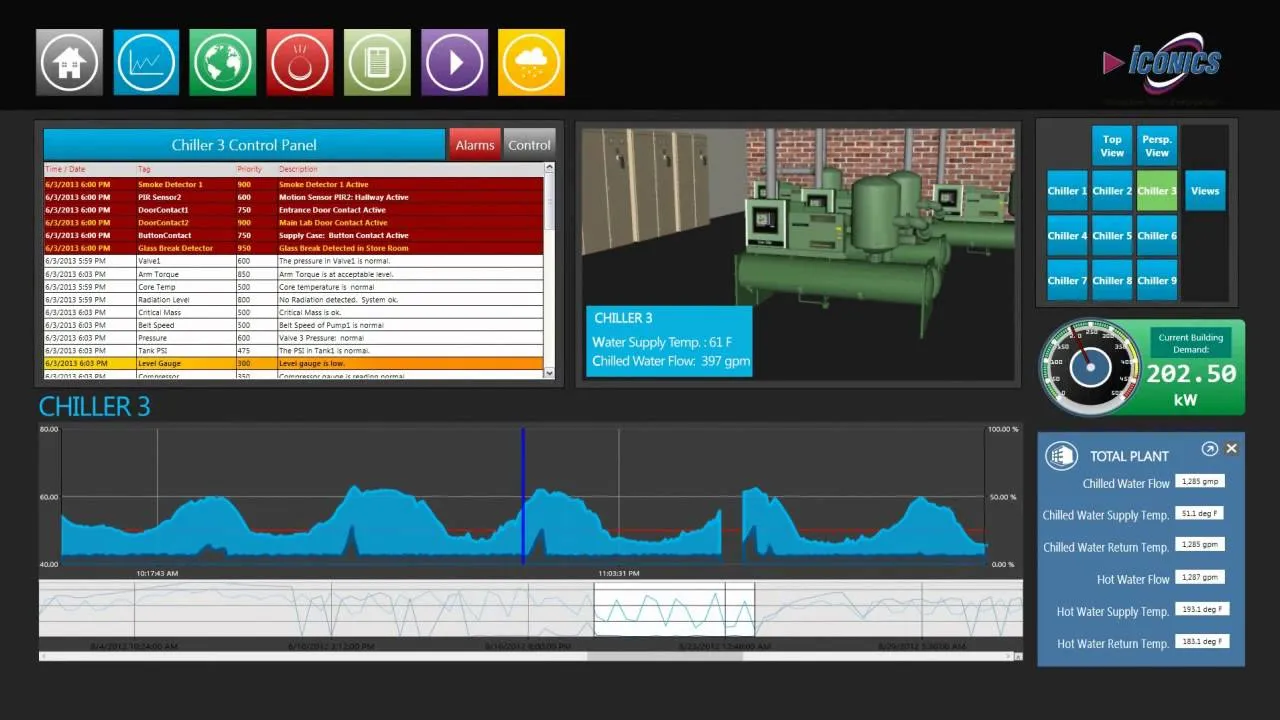1280x720 pixels.
Task: Select Chiller 8 button
Action: [1112, 281]
